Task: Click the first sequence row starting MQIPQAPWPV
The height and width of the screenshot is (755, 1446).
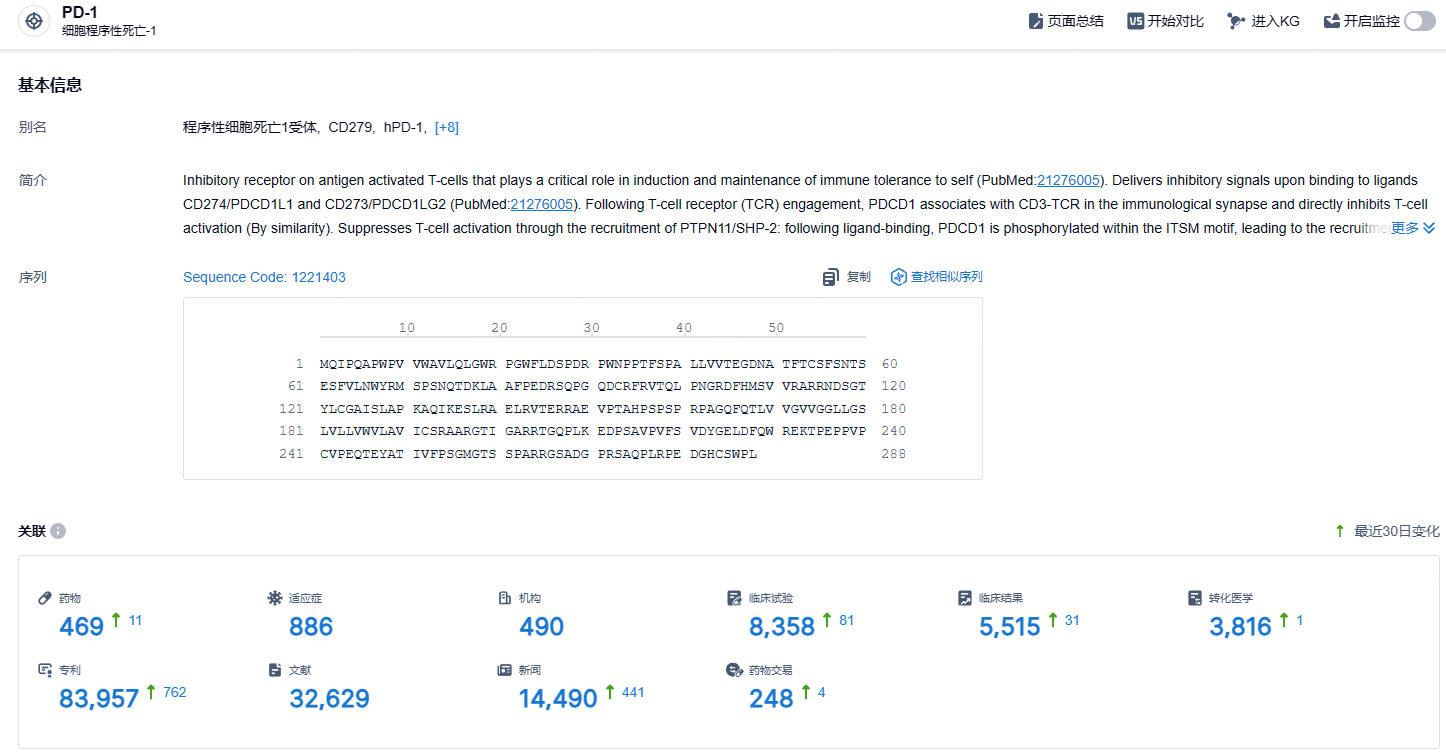Action: 593,364
